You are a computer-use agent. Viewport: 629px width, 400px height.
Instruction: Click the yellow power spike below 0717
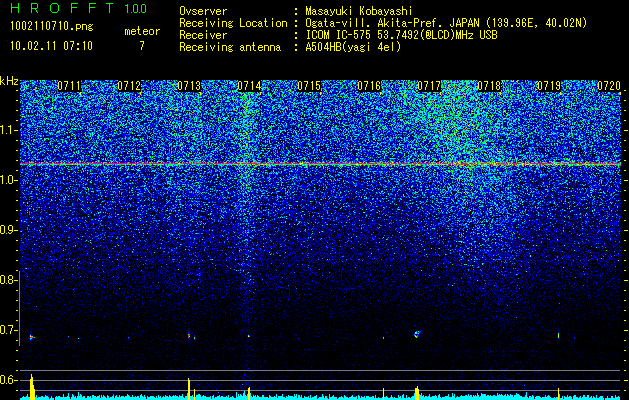click(x=417, y=393)
